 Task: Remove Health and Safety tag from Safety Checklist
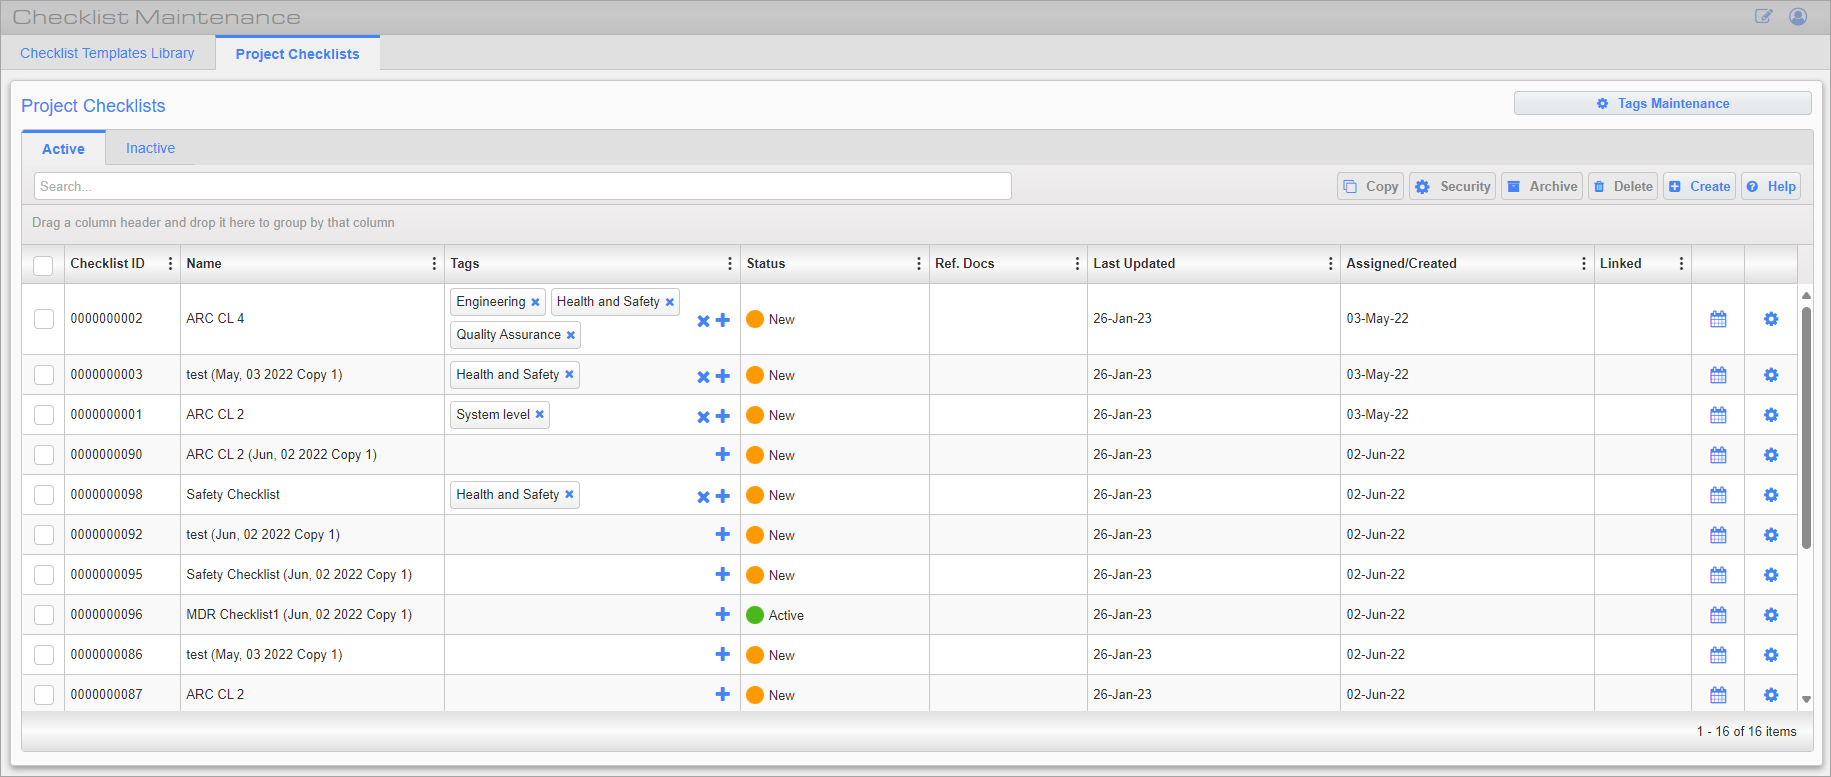pyautogui.click(x=569, y=494)
